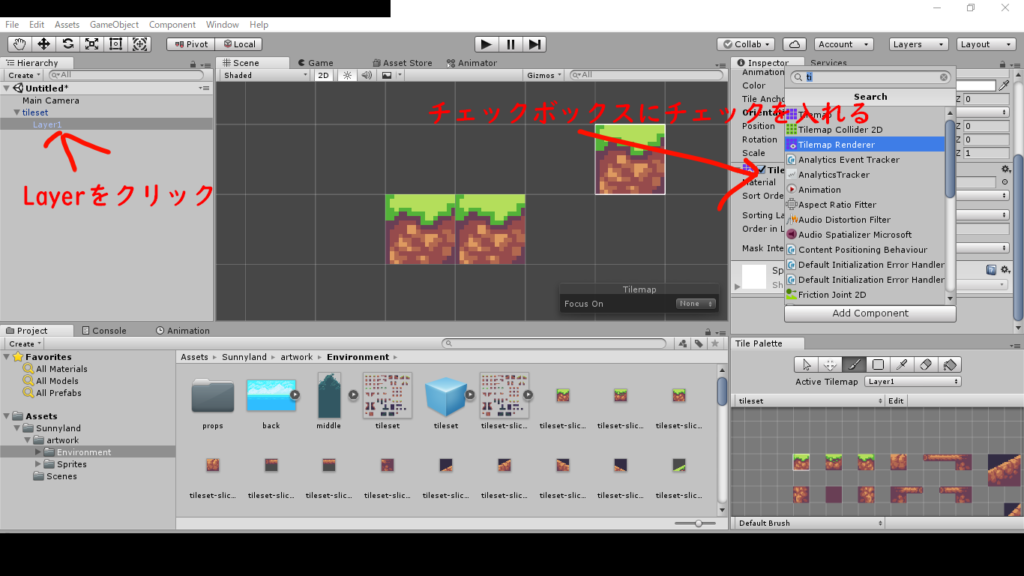The height and width of the screenshot is (576, 1024).
Task: Open the Shaded draw mode dropdown
Action: click(265, 75)
